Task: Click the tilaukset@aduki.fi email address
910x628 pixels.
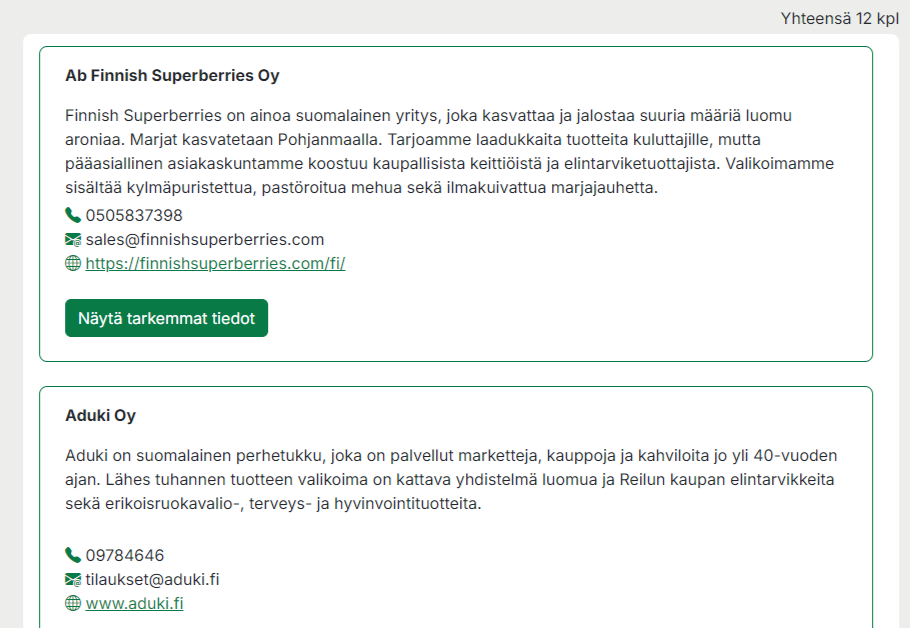Action: point(152,579)
